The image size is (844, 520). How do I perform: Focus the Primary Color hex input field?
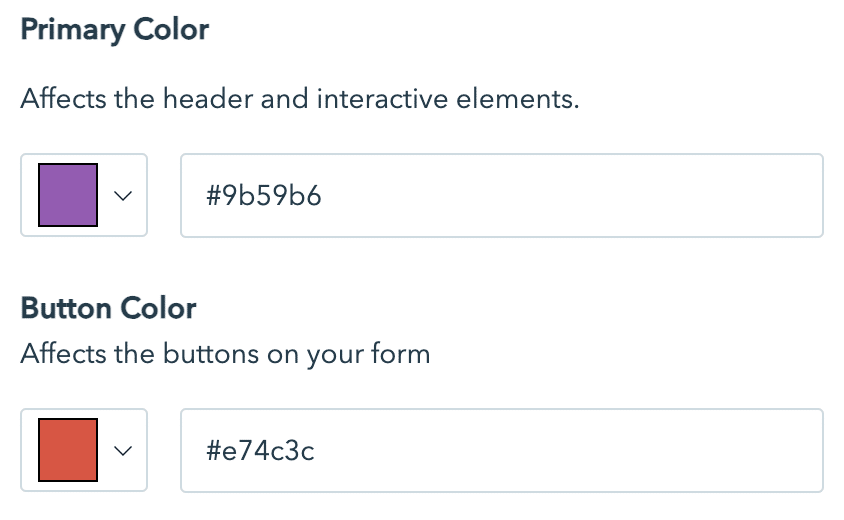501,195
